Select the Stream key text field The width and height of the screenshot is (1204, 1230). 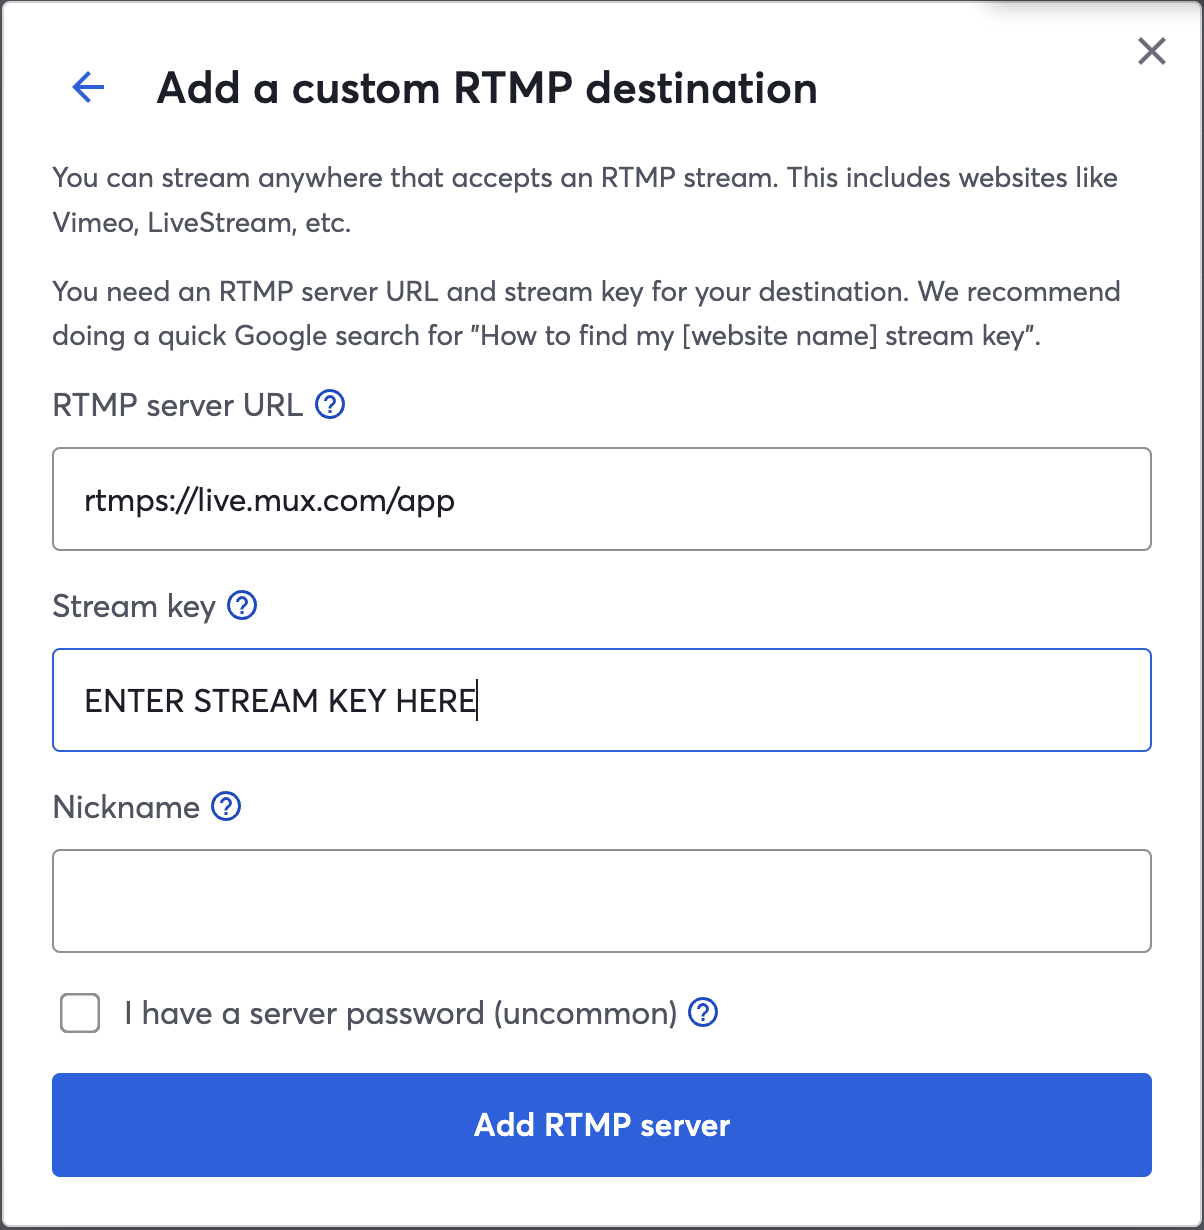click(601, 700)
